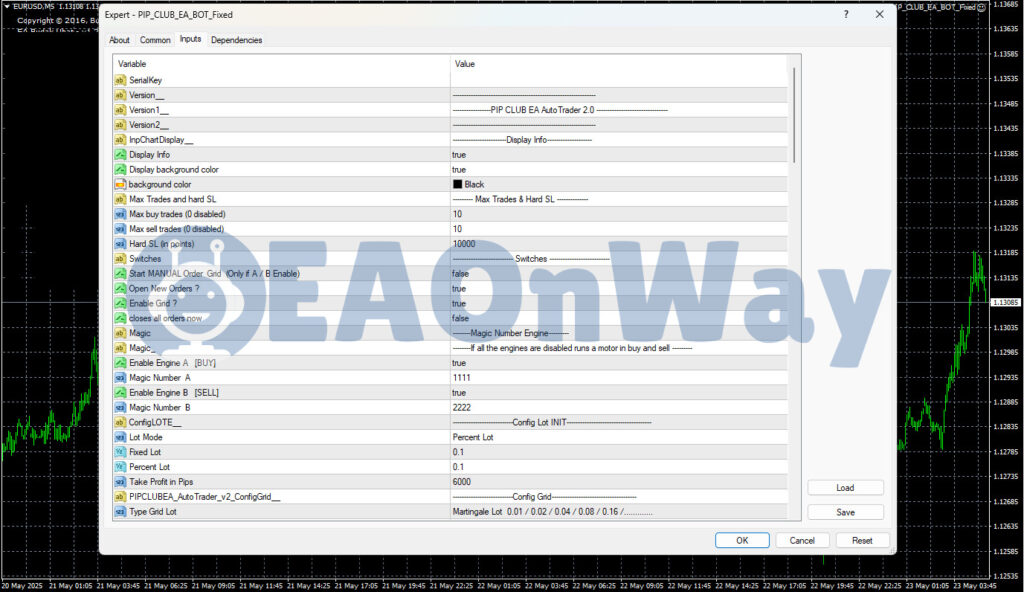Click the SerialKey row string icon
Viewport: 1024px width, 592px height.
coord(120,80)
